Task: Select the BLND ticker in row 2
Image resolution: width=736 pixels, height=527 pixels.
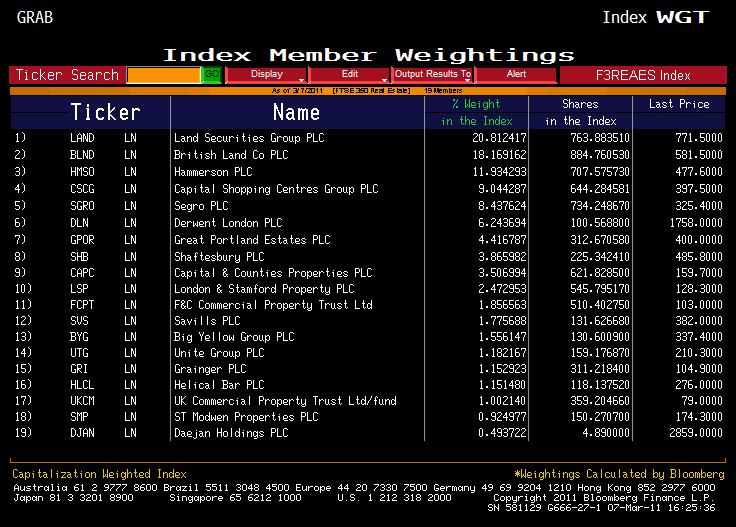Action: [82, 155]
